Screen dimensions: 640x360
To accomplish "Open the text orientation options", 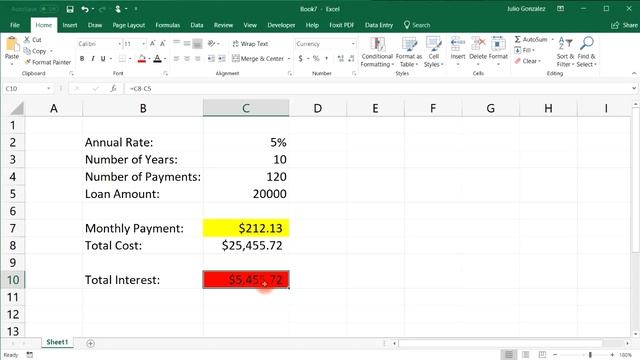I will point(213,43).
